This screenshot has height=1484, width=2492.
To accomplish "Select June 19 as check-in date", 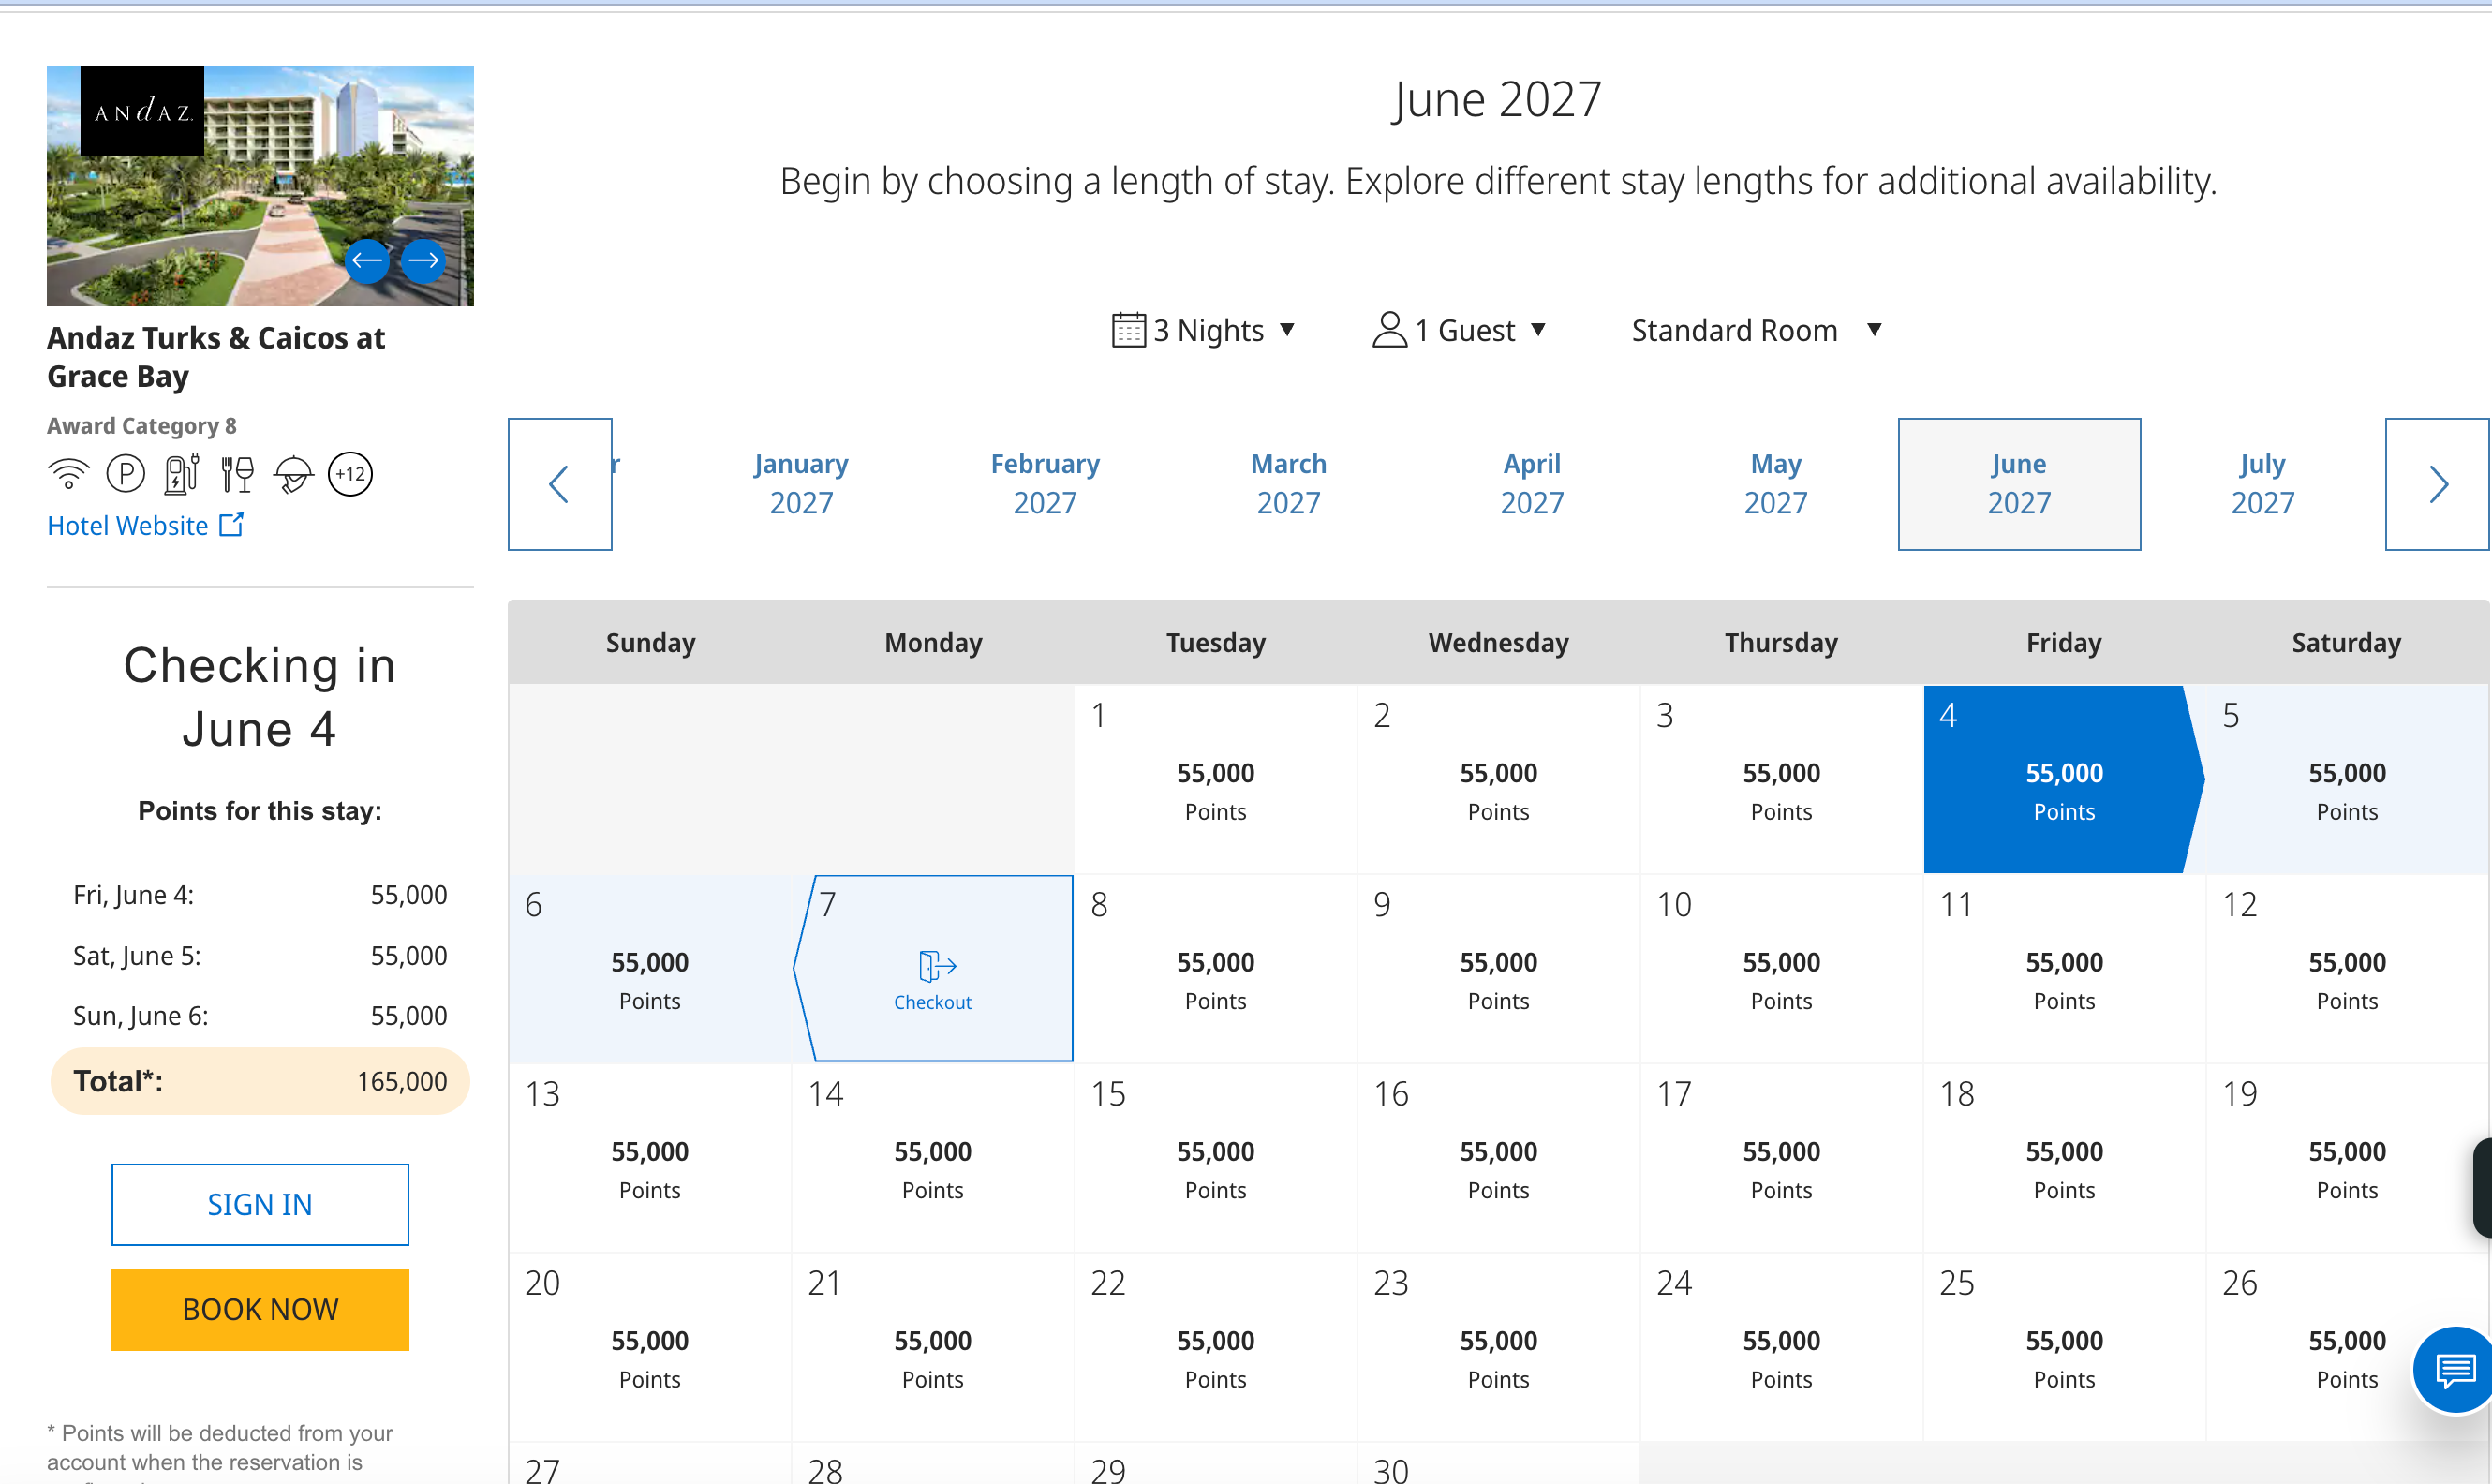I will (x=2347, y=1157).
